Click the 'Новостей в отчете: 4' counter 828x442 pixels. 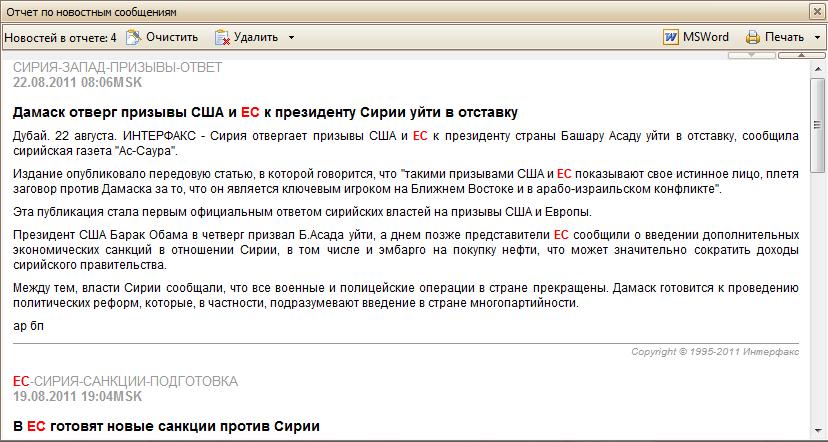tap(60, 37)
